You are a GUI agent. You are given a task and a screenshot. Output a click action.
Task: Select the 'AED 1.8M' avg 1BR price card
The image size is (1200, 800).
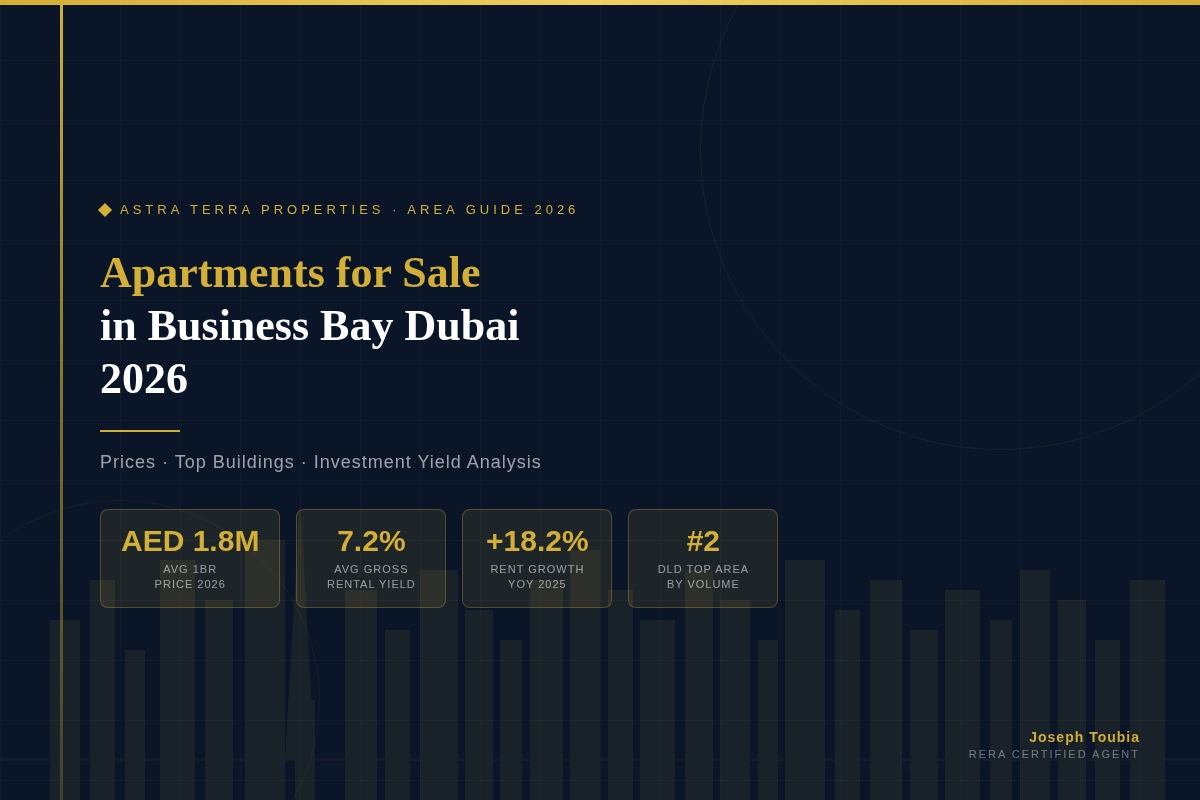click(190, 558)
